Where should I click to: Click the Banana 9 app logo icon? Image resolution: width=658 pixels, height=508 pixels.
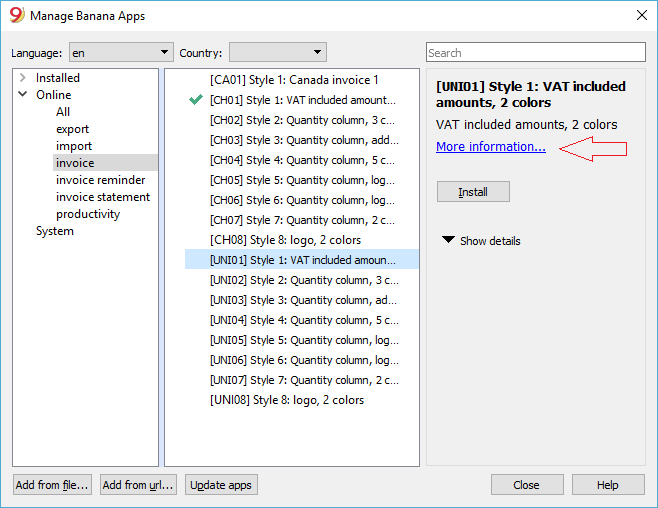17,16
